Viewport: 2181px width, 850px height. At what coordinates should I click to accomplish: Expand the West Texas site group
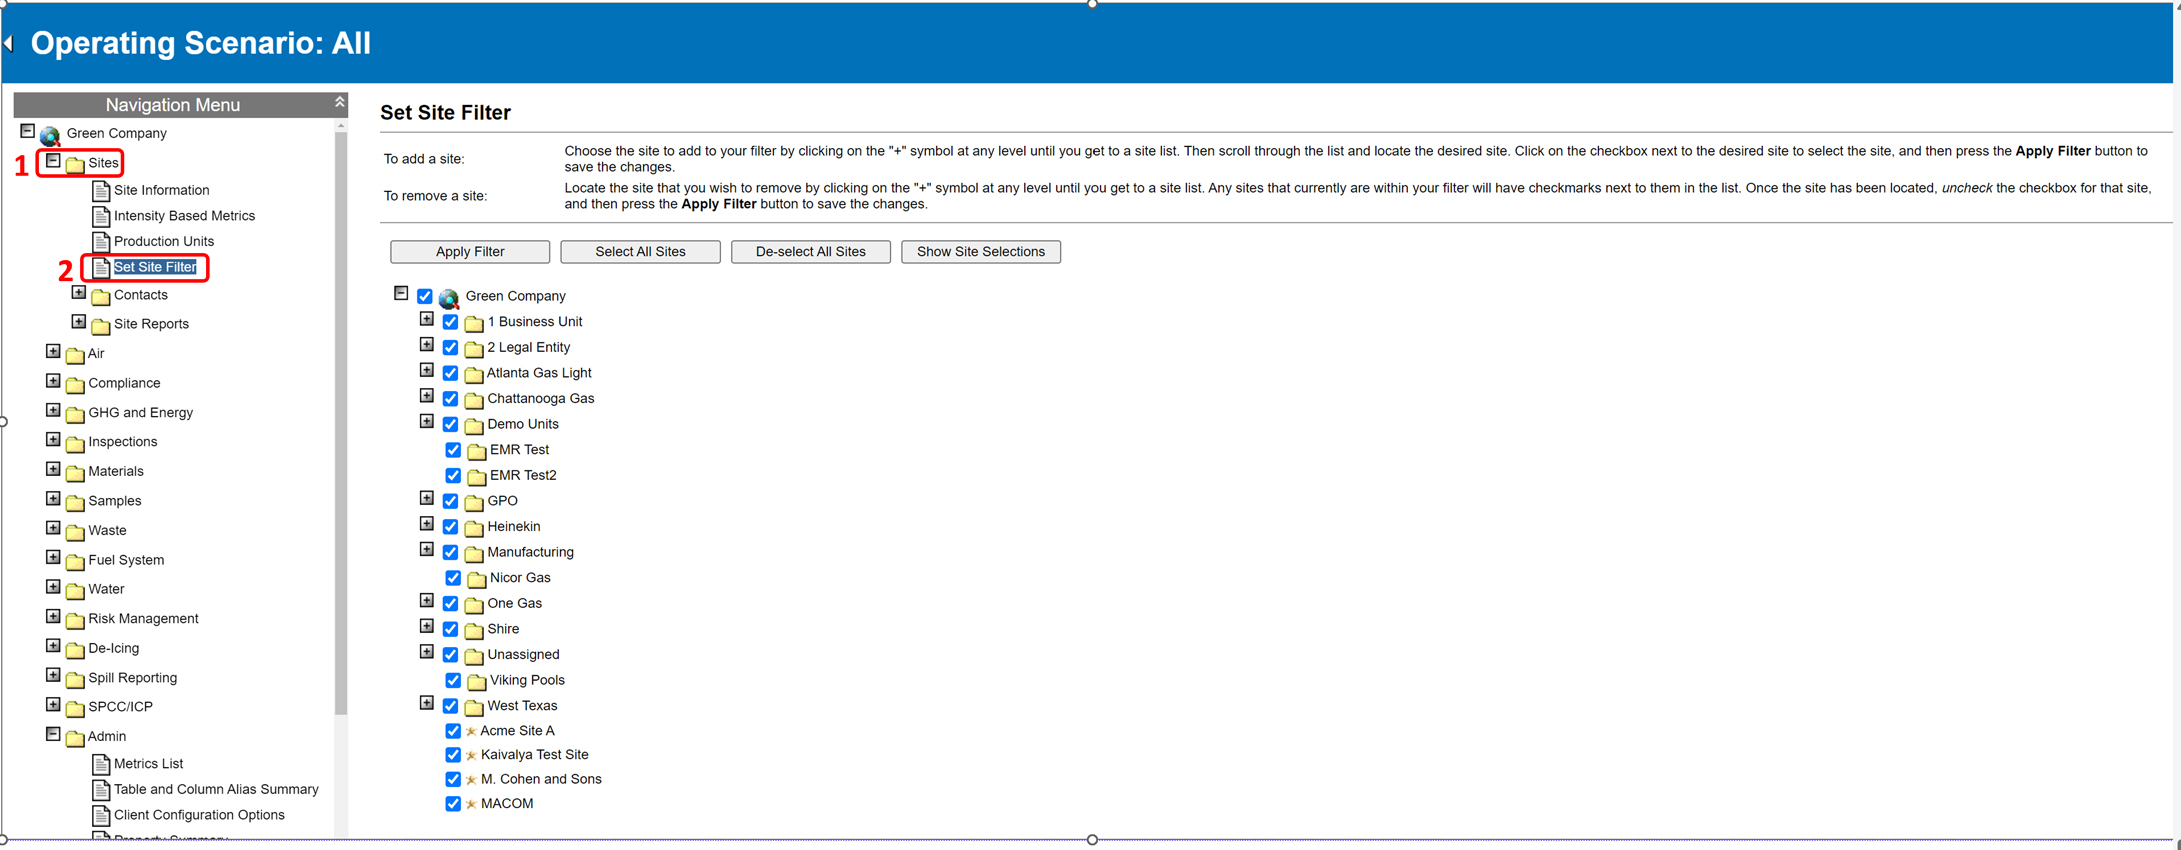click(x=427, y=704)
